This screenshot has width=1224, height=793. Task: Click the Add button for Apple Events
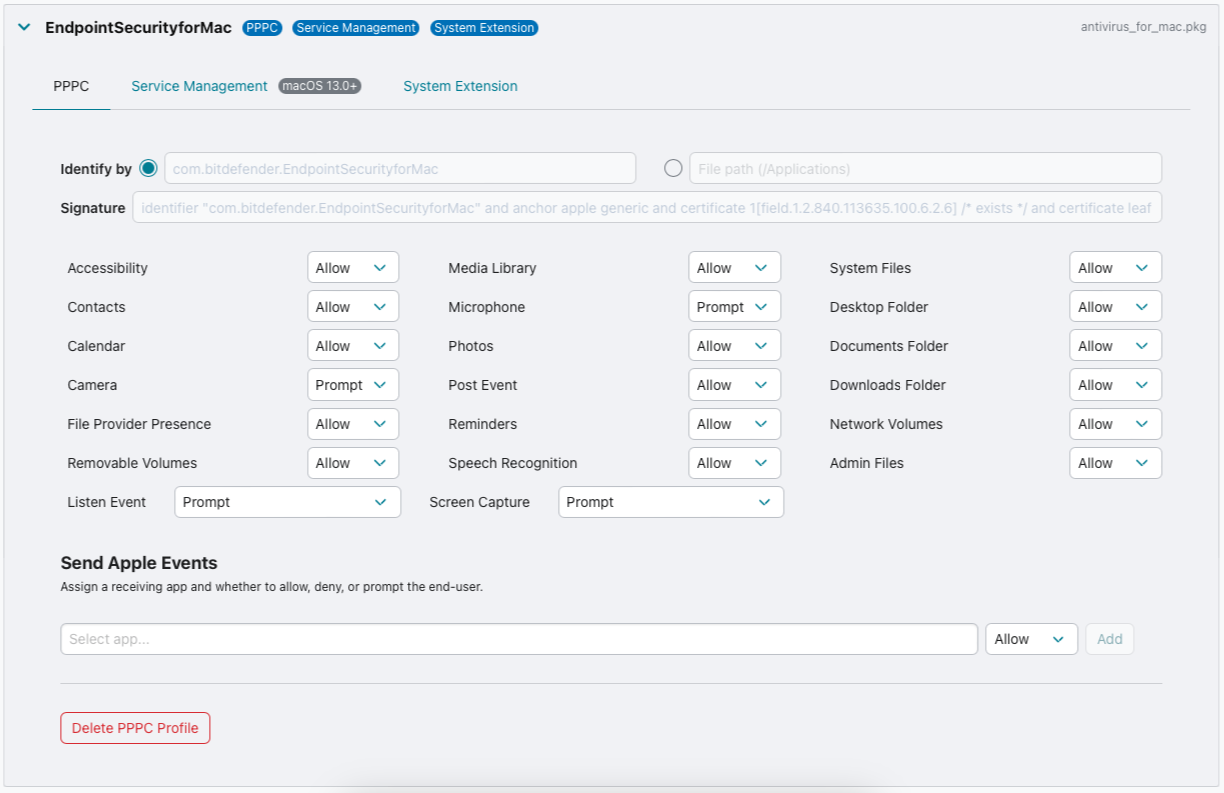1110,639
